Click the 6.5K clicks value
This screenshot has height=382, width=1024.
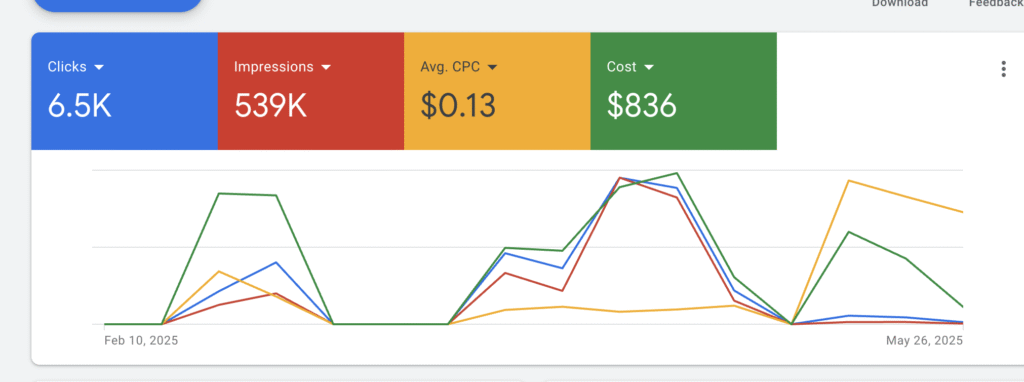point(80,105)
